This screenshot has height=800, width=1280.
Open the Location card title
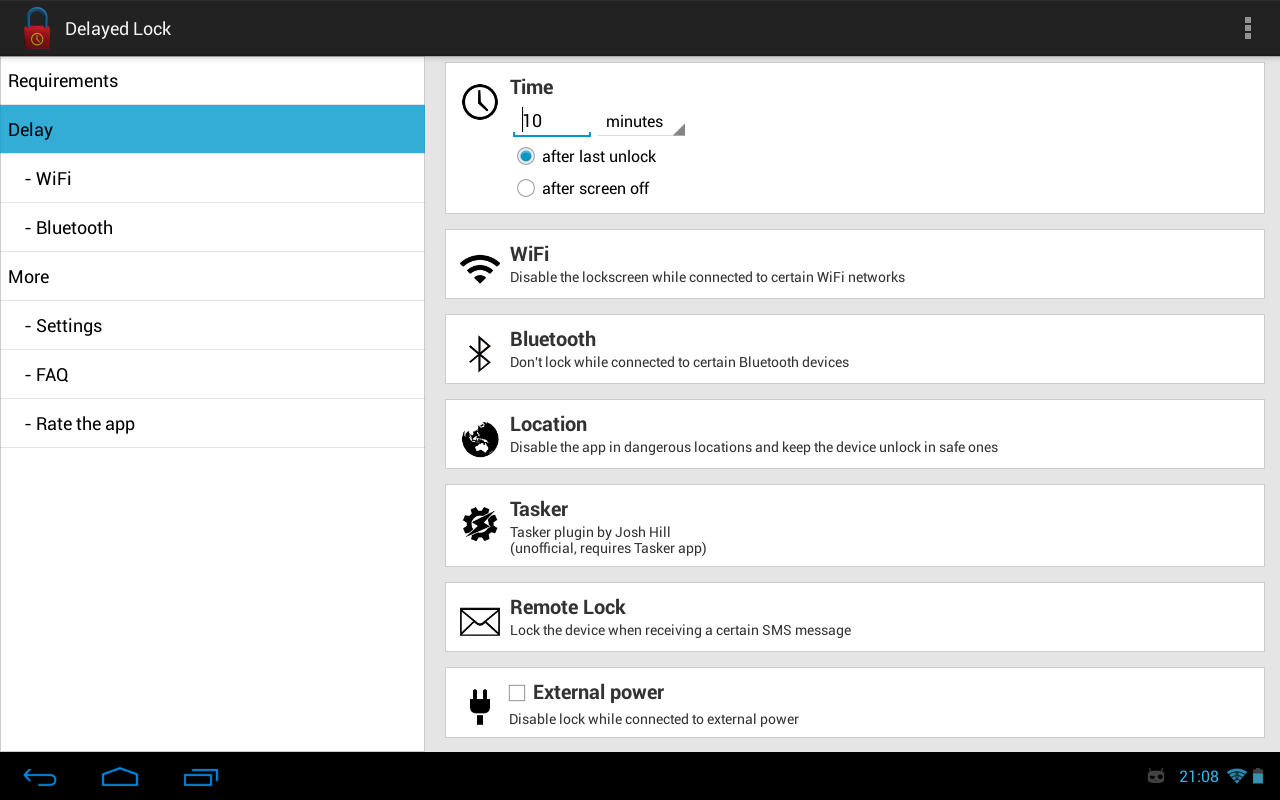pyautogui.click(x=548, y=424)
